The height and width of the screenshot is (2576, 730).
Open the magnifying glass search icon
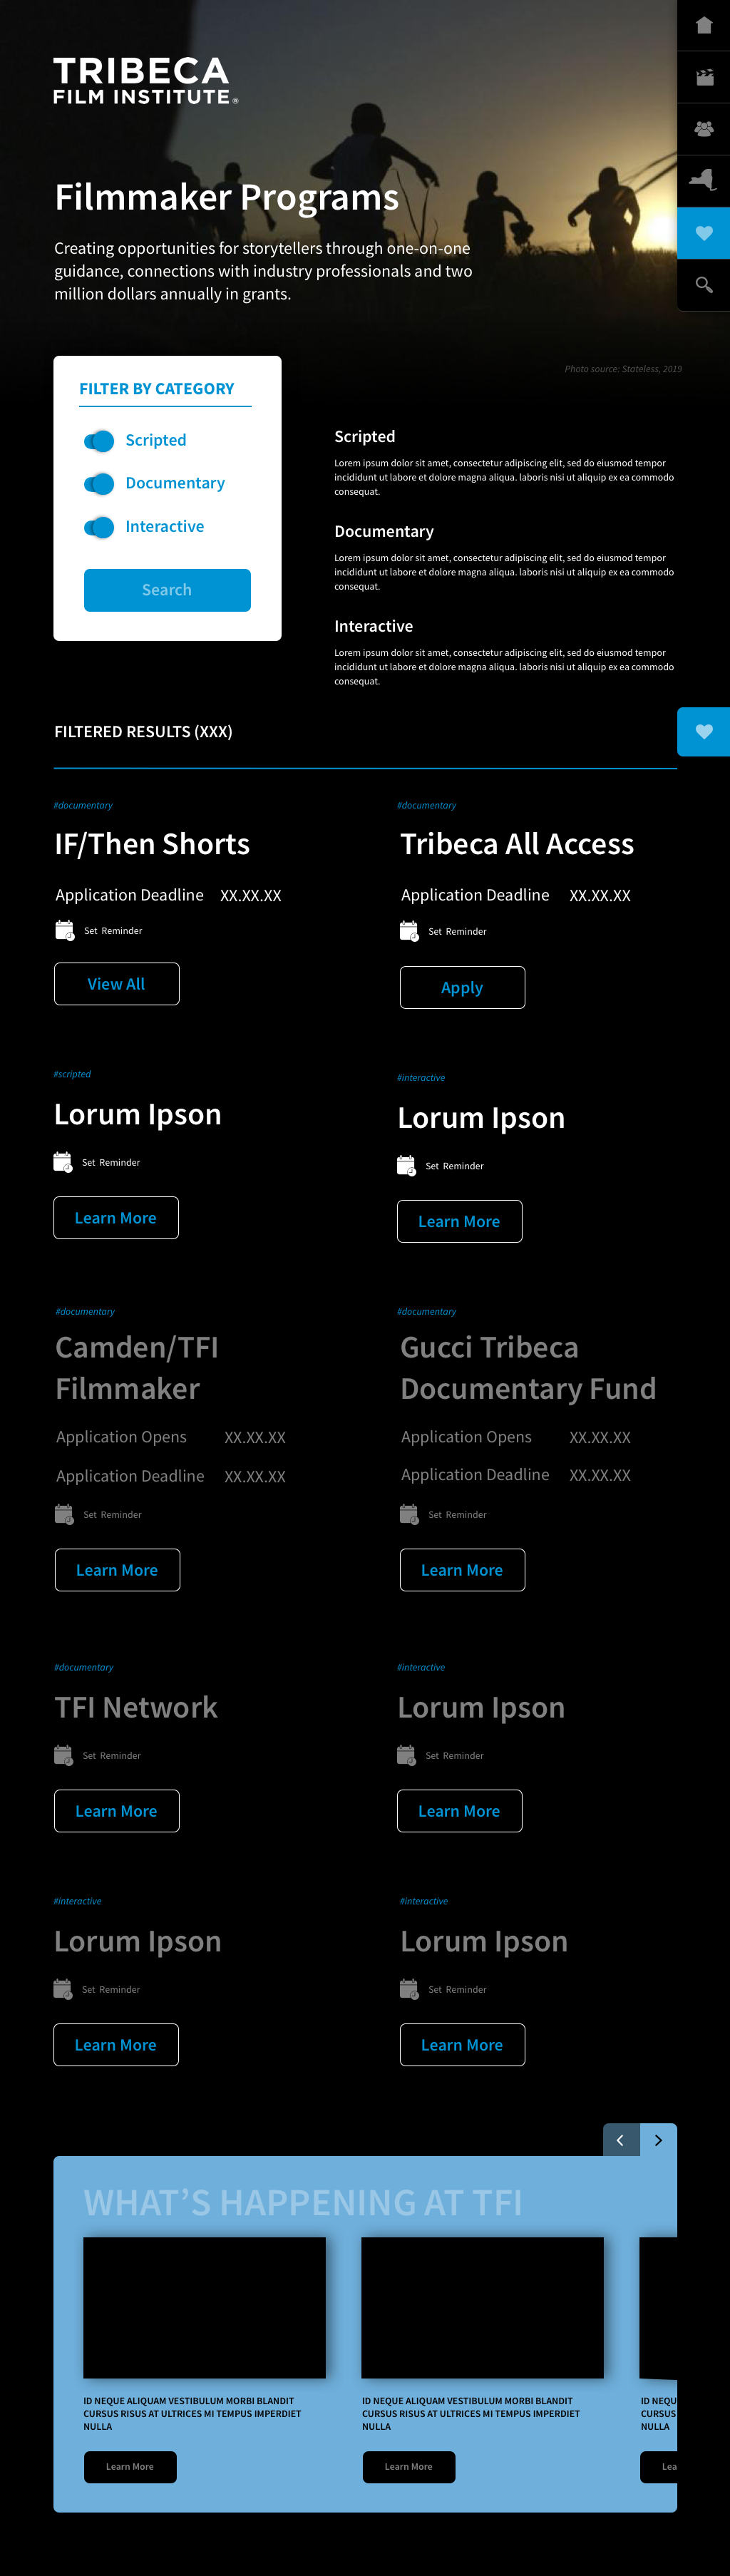(704, 285)
